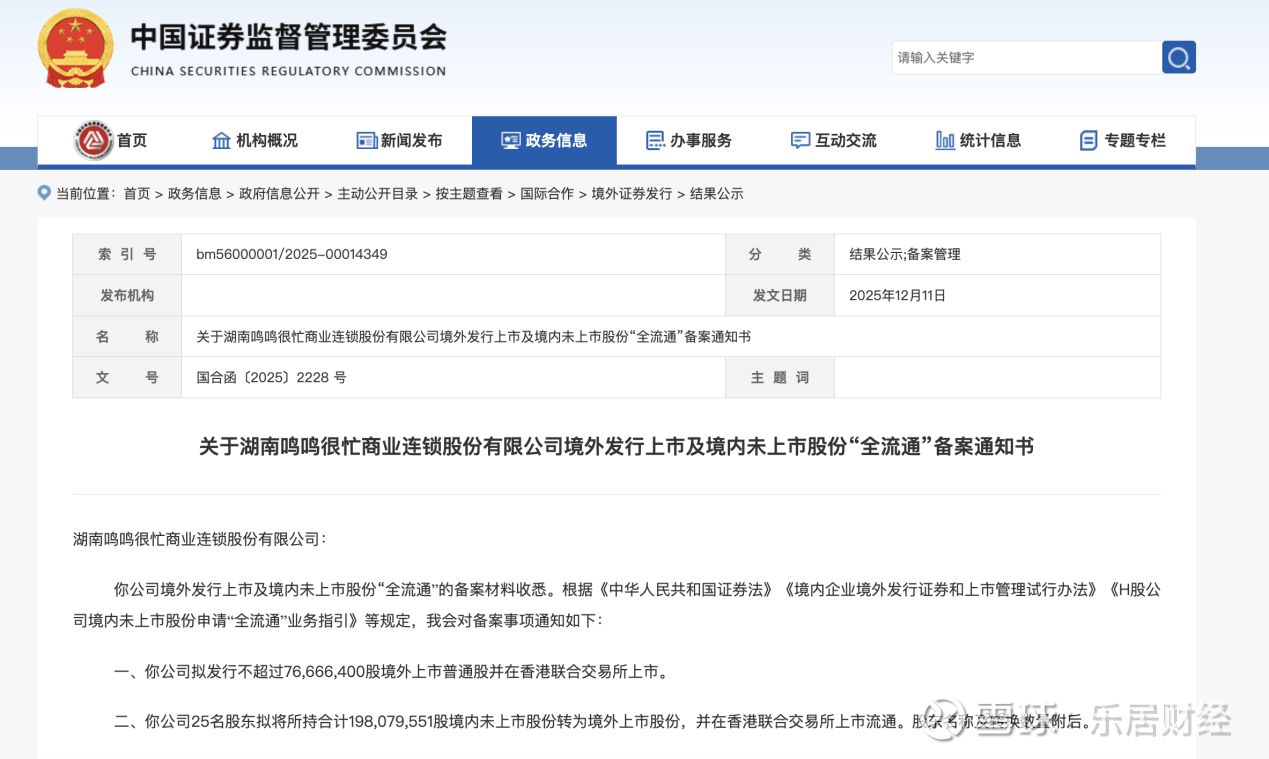Open the 专题专栏 navigation tab
Image resolution: width=1269 pixels, height=759 pixels.
click(1123, 140)
